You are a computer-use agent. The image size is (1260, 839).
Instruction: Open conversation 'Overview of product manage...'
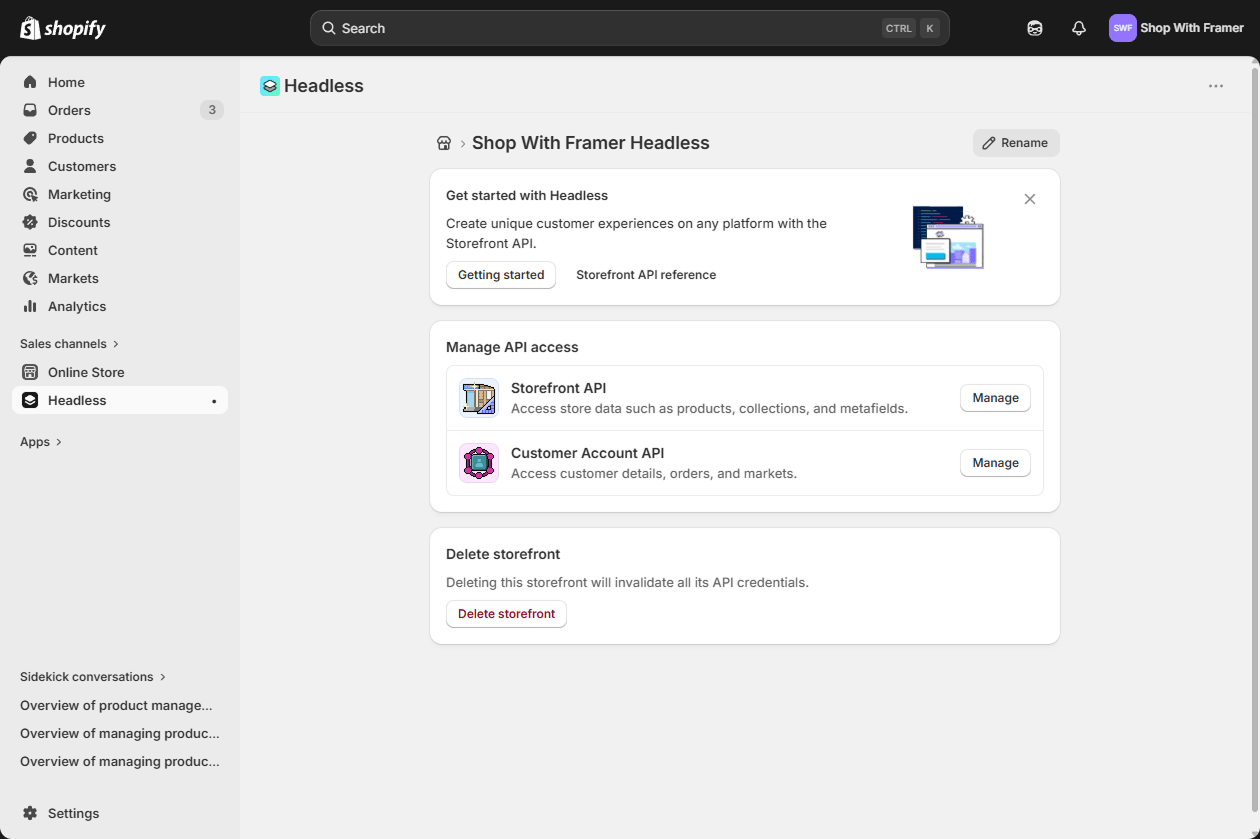point(116,705)
